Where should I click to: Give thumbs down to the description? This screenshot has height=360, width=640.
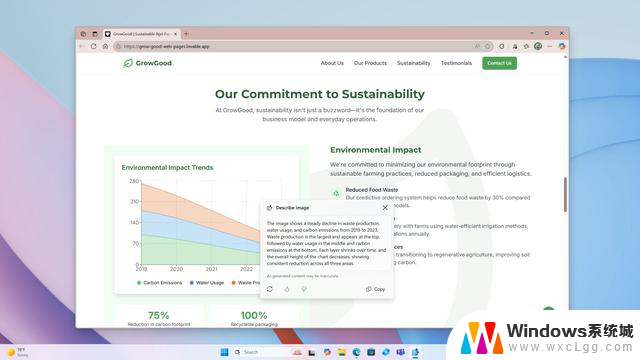(x=304, y=289)
